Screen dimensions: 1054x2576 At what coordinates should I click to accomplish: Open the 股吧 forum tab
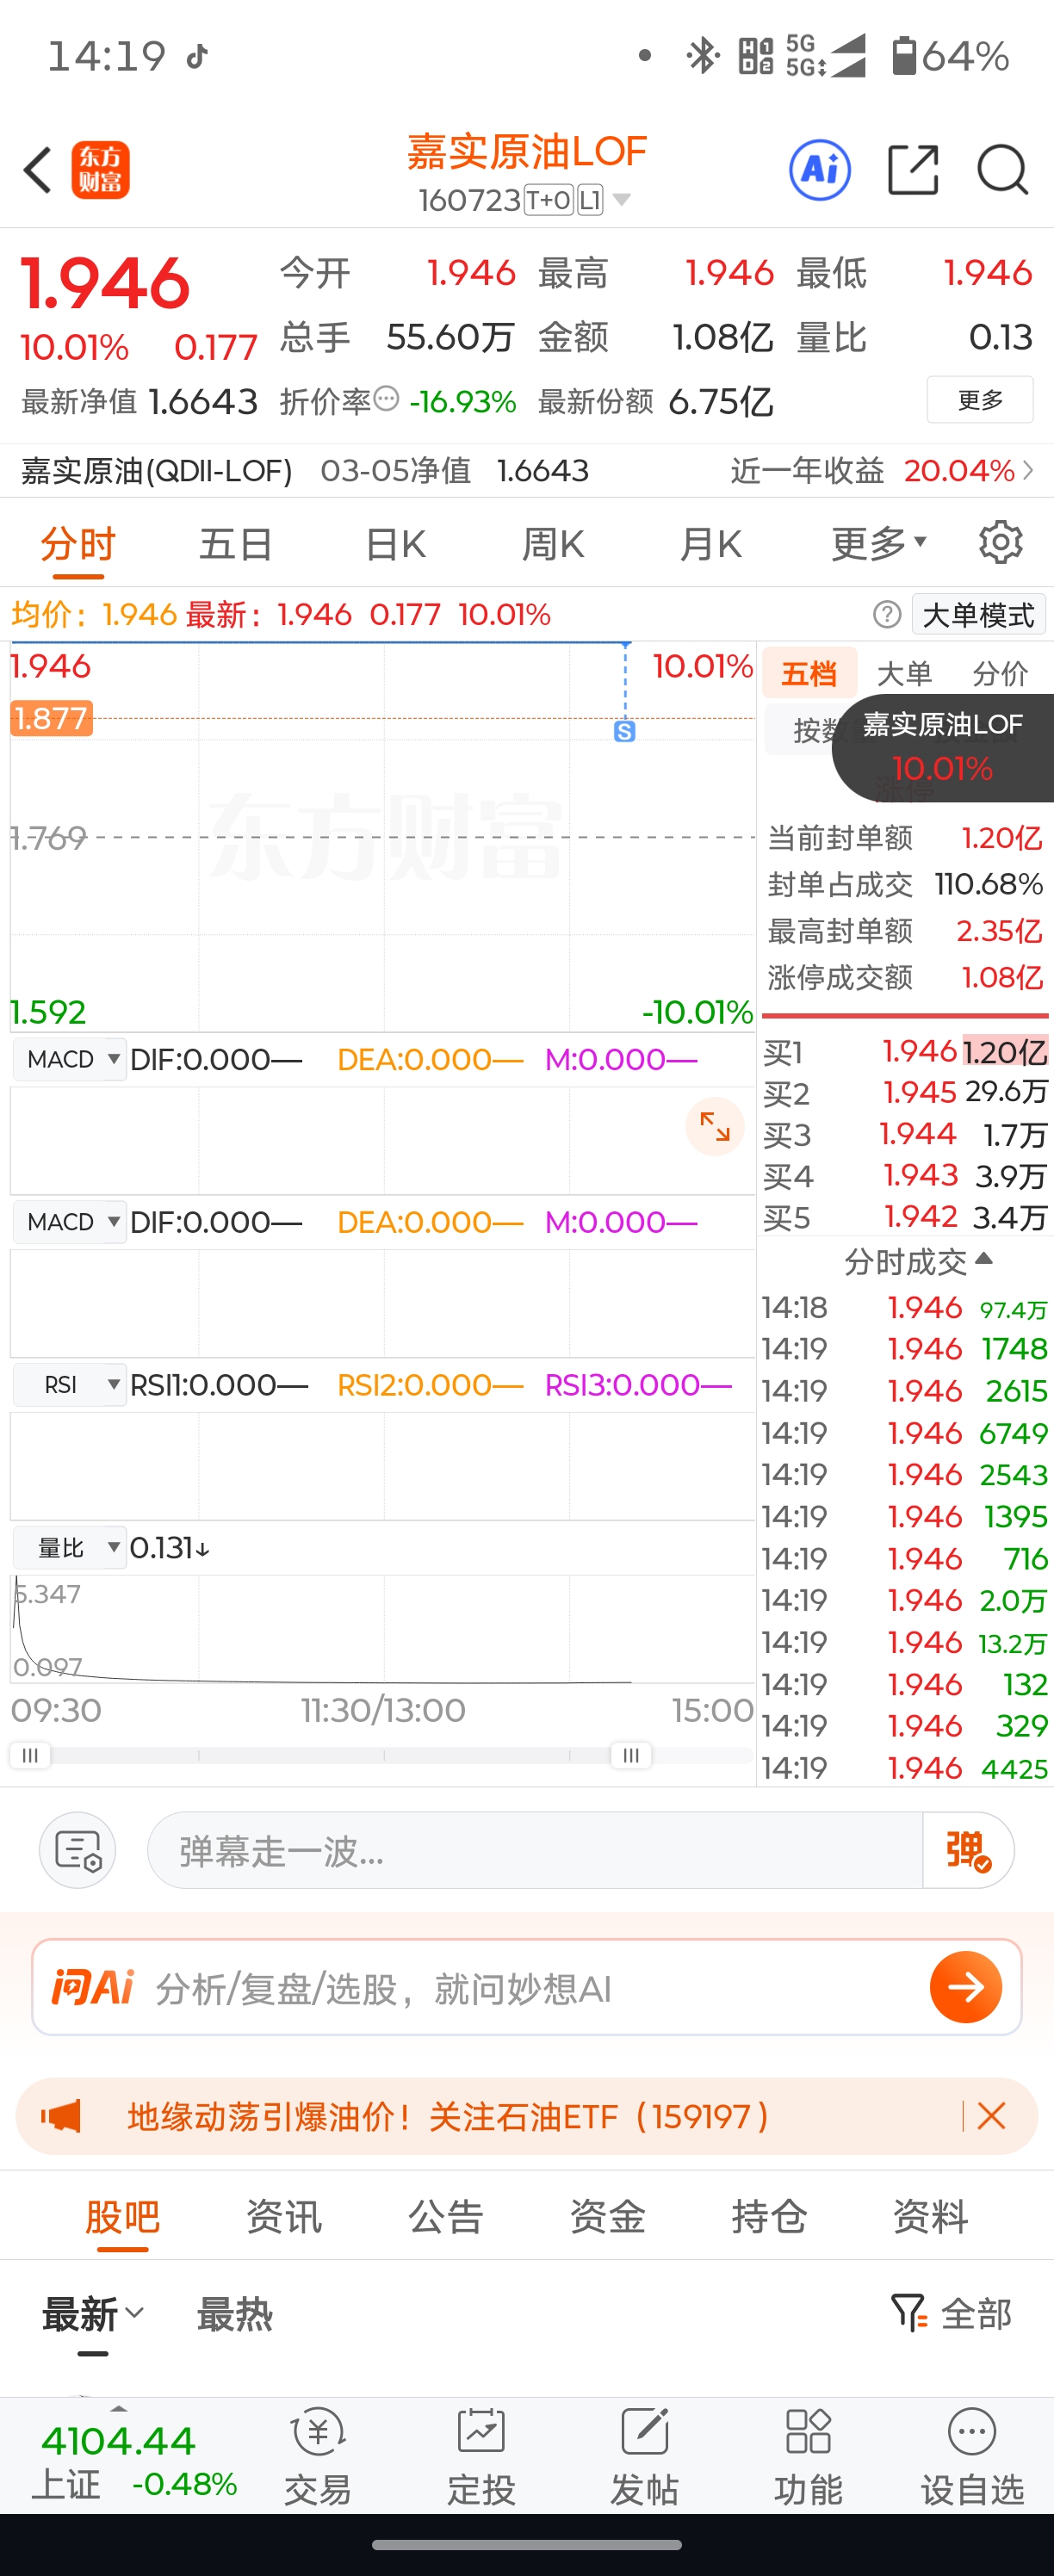click(x=122, y=2217)
